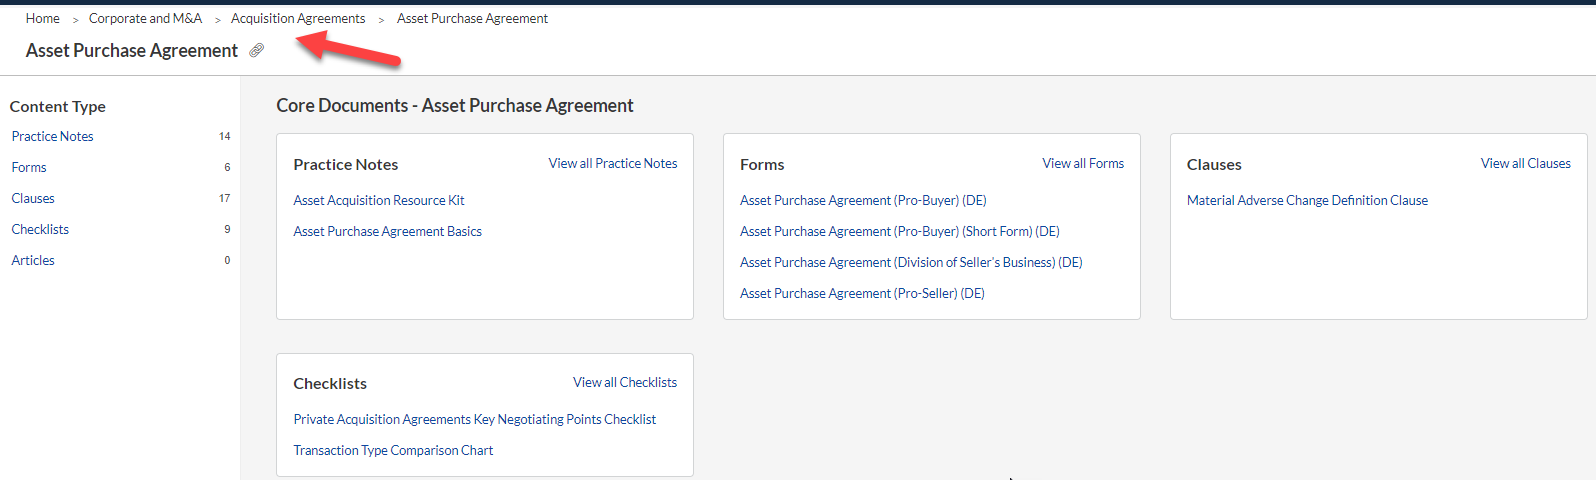1596x480 pixels.
Task: View all Clauses
Action: [1526, 163]
